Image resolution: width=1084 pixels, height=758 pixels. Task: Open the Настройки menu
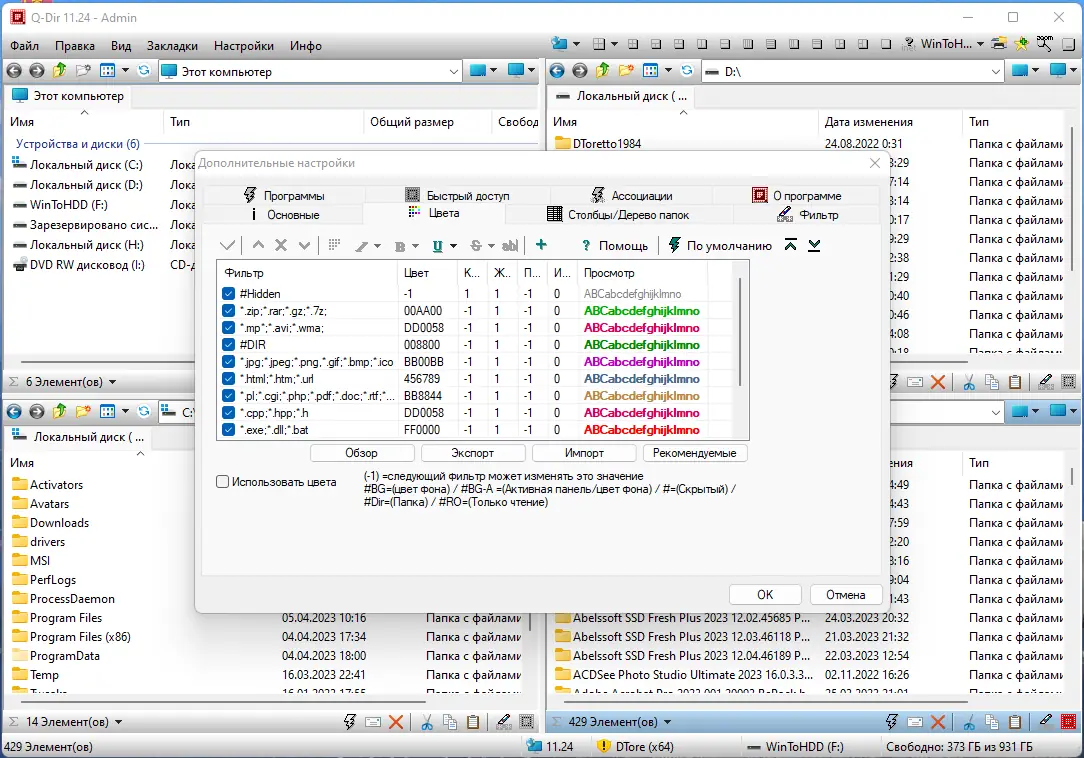(x=243, y=46)
